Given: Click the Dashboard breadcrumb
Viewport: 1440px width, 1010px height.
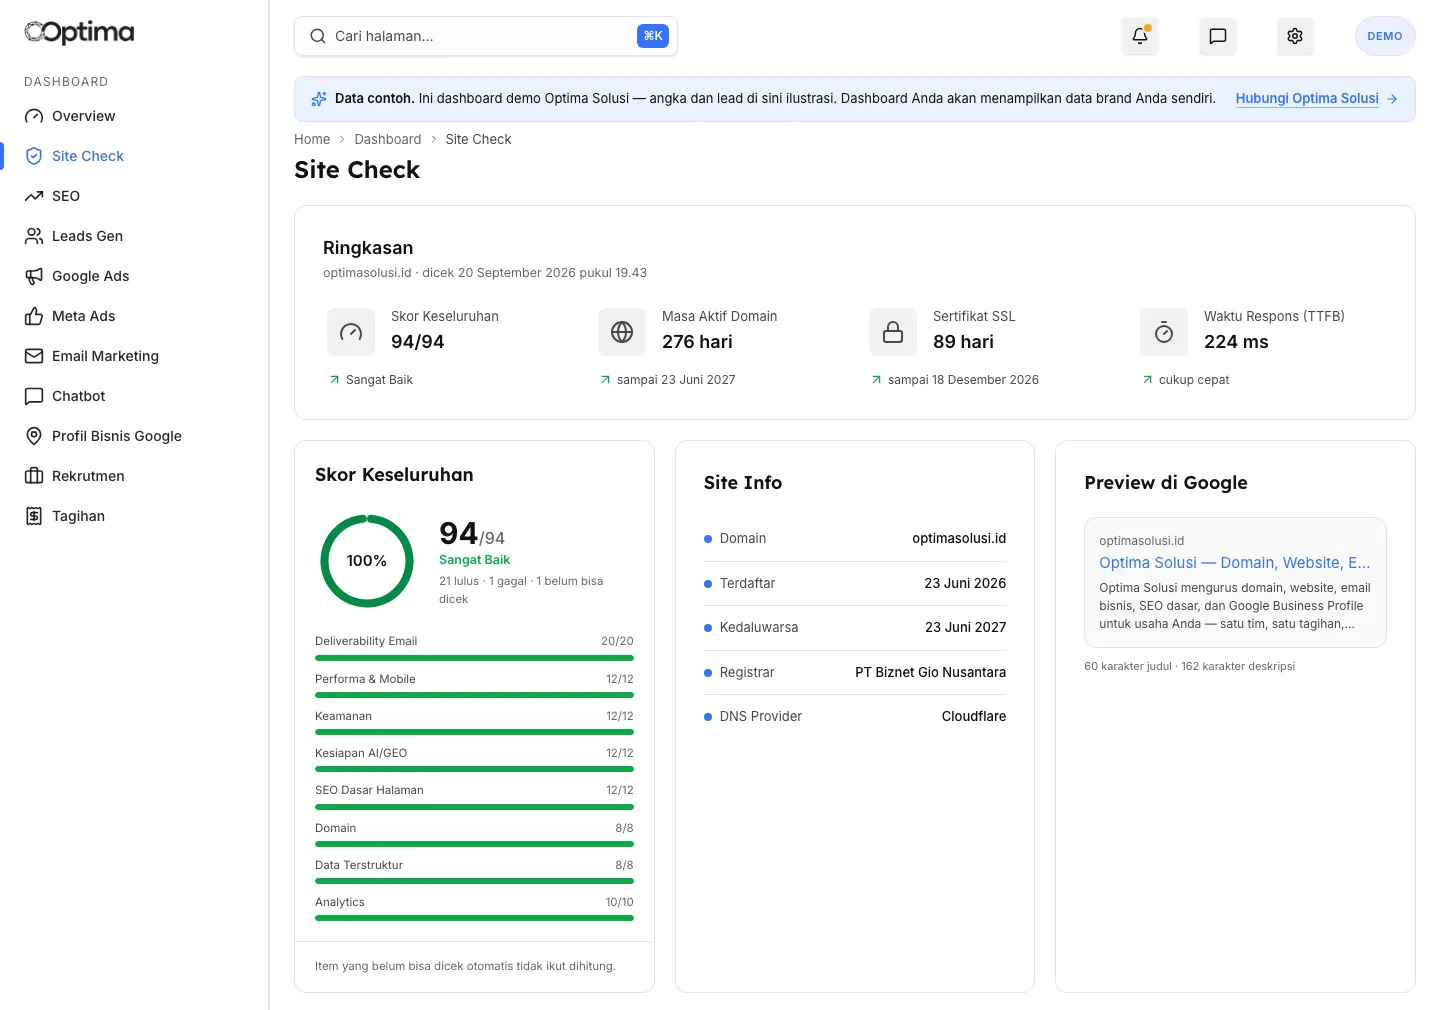Looking at the screenshot, I should pyautogui.click(x=388, y=139).
